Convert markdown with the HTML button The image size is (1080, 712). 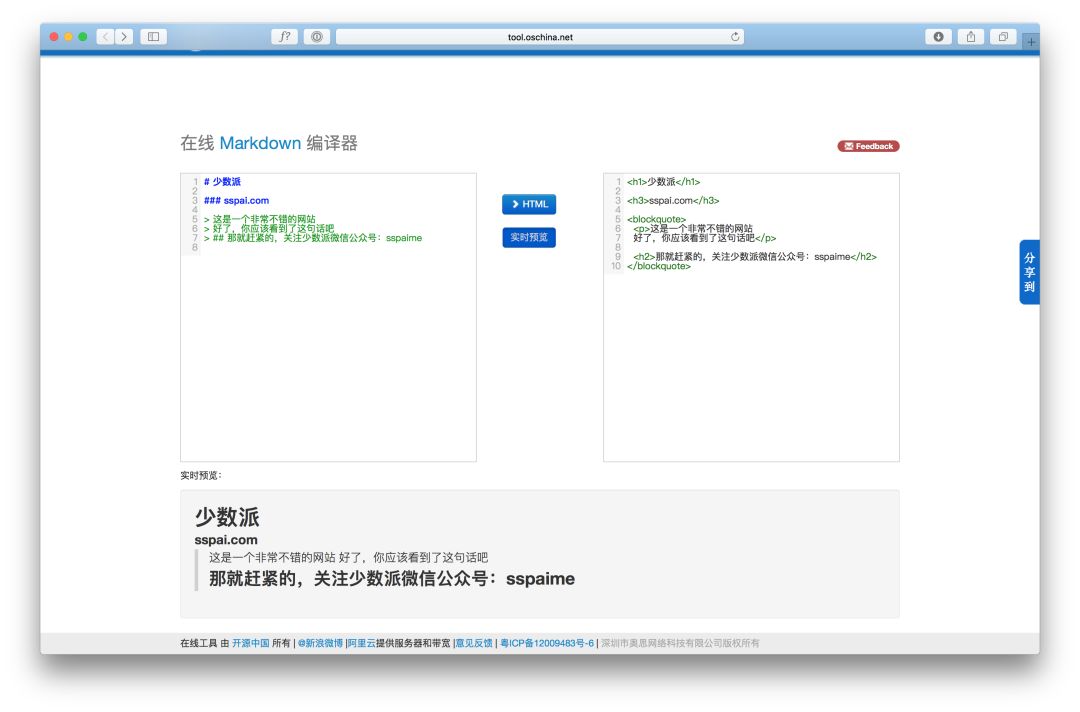(529, 204)
